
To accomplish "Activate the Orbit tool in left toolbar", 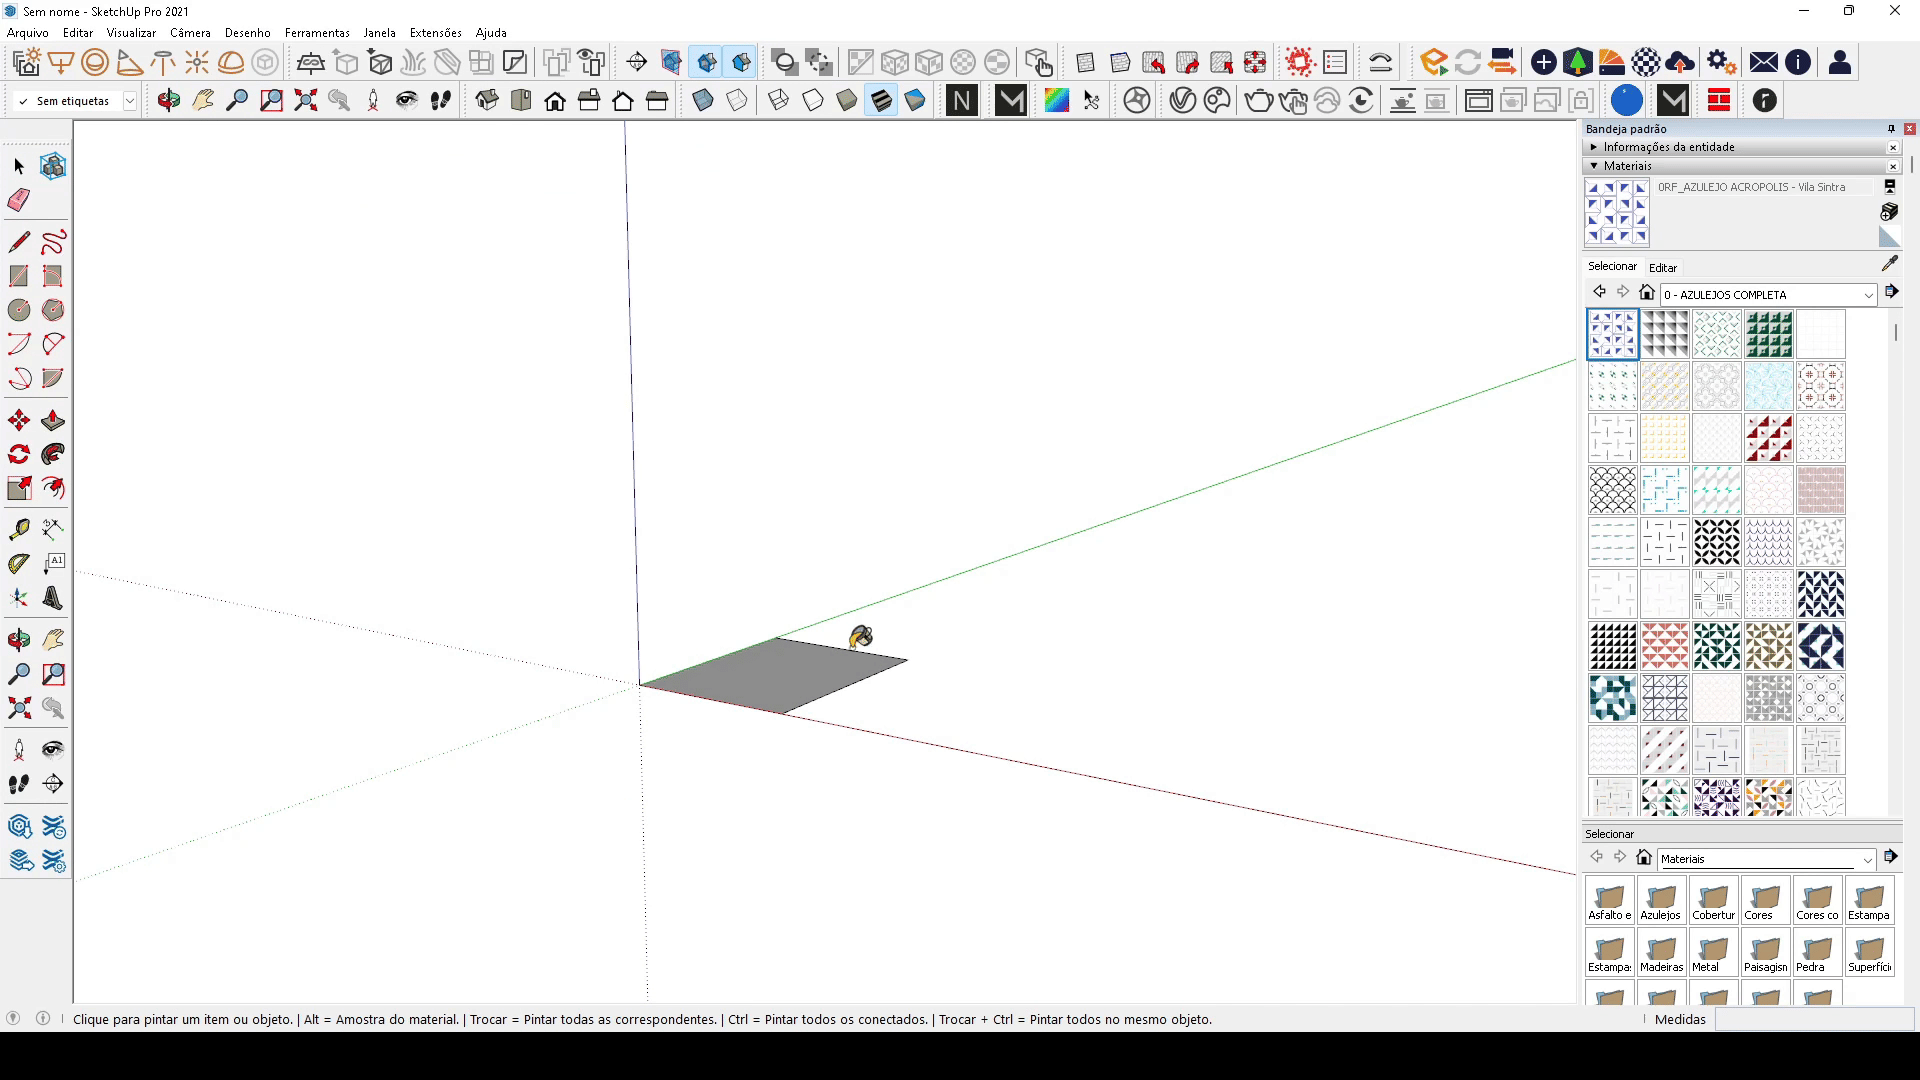I will coord(19,640).
